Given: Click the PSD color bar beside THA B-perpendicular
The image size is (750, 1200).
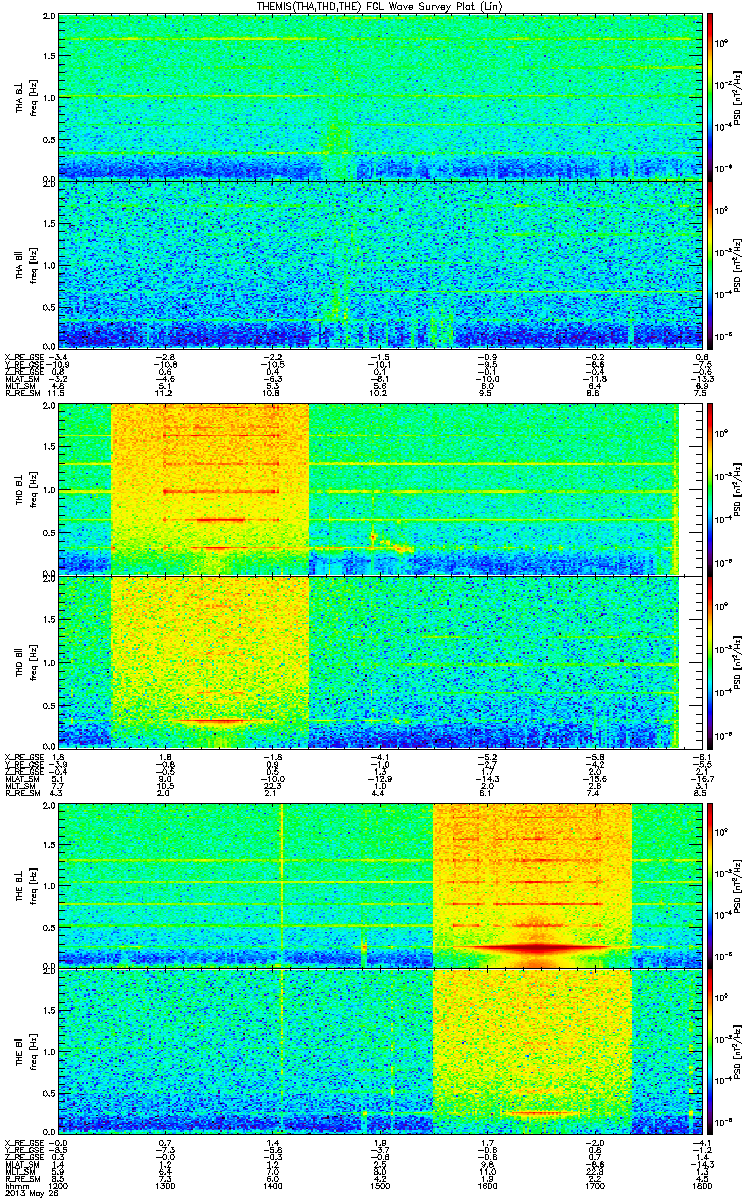Looking at the screenshot, I should [x=710, y=97].
